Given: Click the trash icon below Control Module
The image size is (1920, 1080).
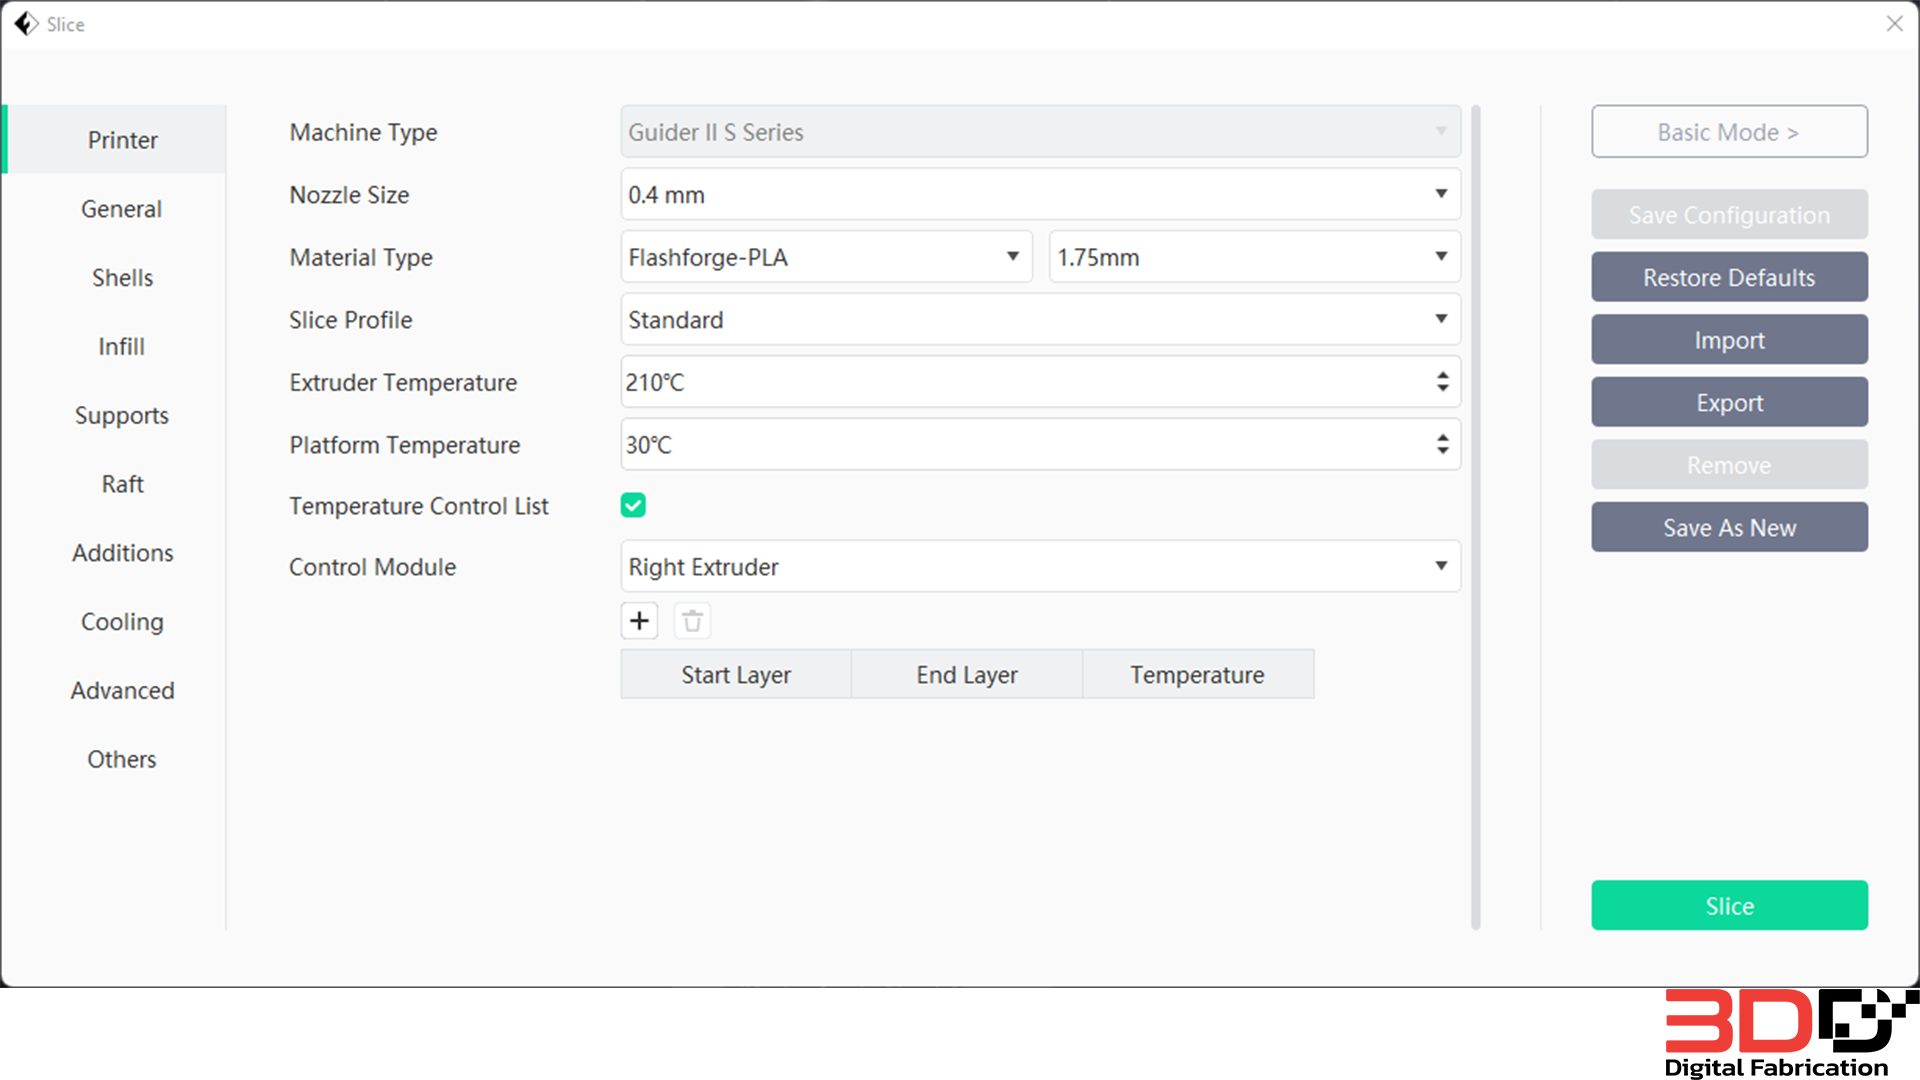Looking at the screenshot, I should pyautogui.click(x=692, y=621).
